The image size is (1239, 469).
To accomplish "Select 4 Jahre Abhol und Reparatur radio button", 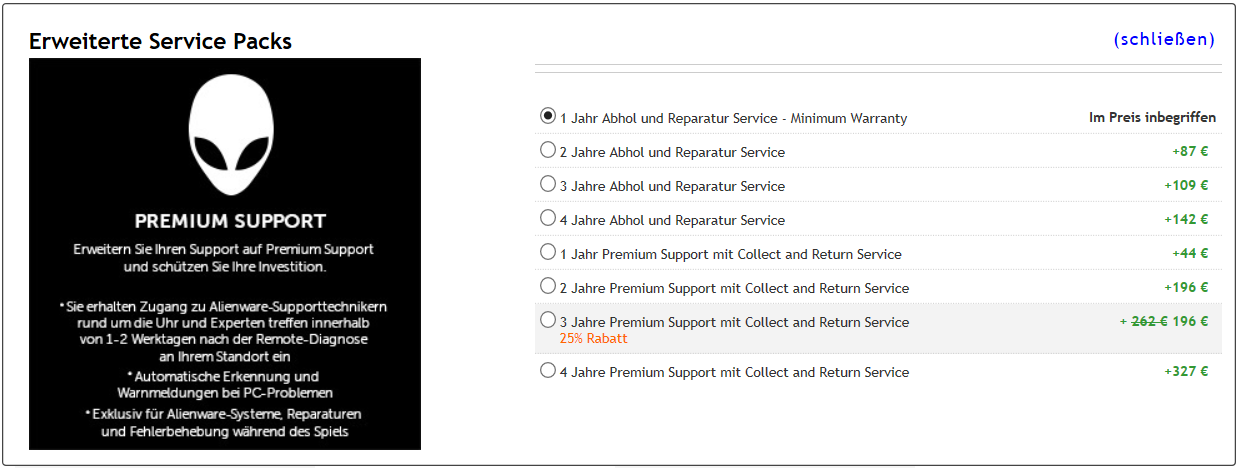I will [548, 218].
